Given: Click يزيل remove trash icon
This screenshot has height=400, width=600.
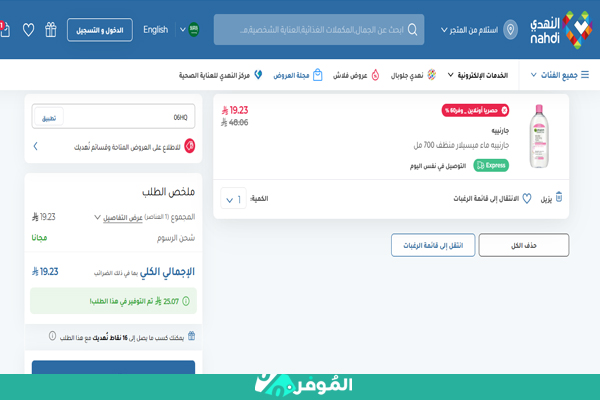Looking at the screenshot, I should point(559,197).
